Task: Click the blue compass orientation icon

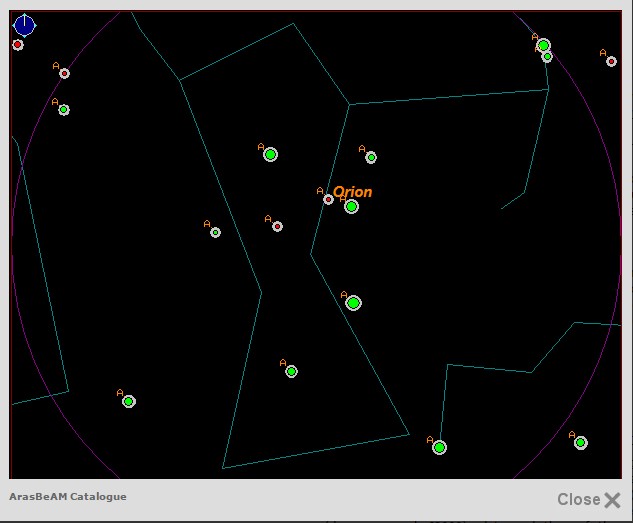Action: 25,26
